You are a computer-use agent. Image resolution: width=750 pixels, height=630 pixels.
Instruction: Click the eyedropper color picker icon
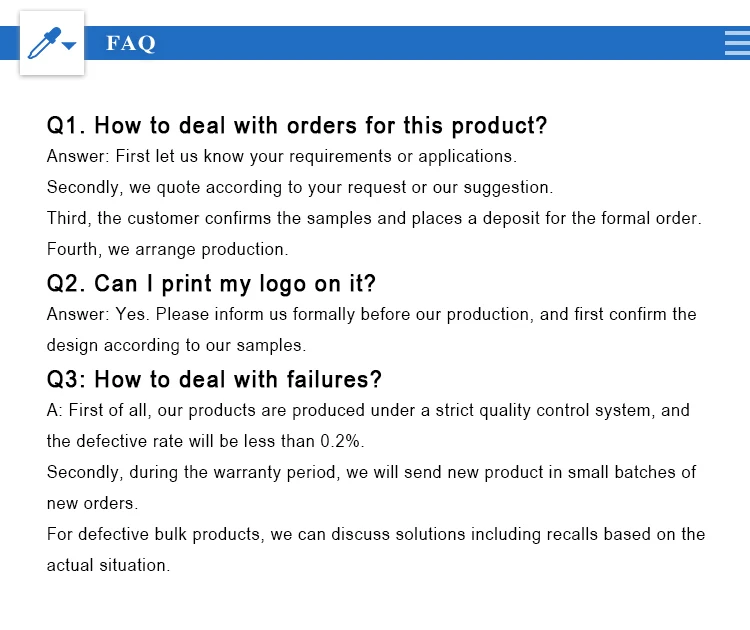click(44, 43)
